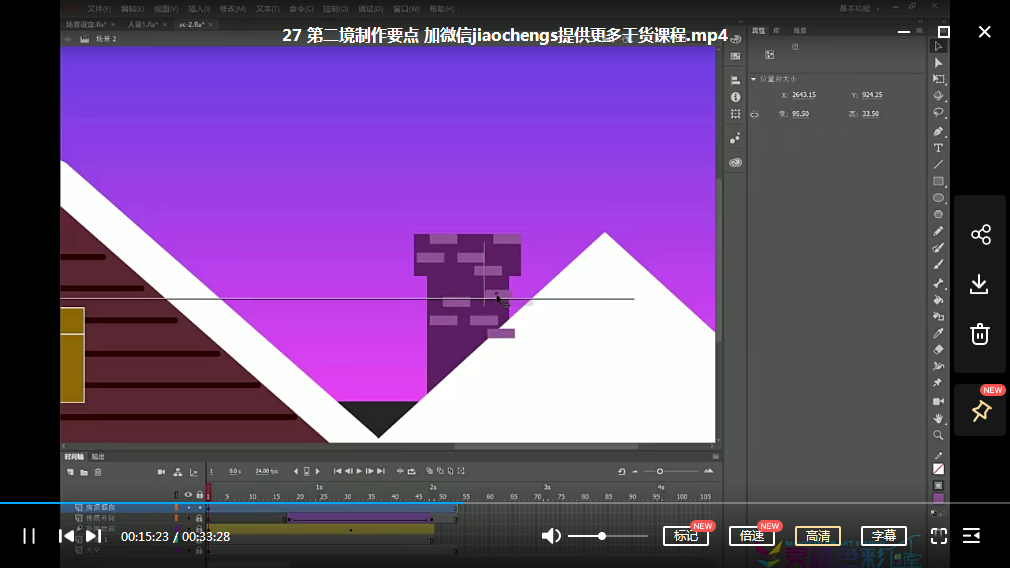Viewport: 1010px width, 568px height.
Task: Select the Camera tool
Action: (939, 402)
